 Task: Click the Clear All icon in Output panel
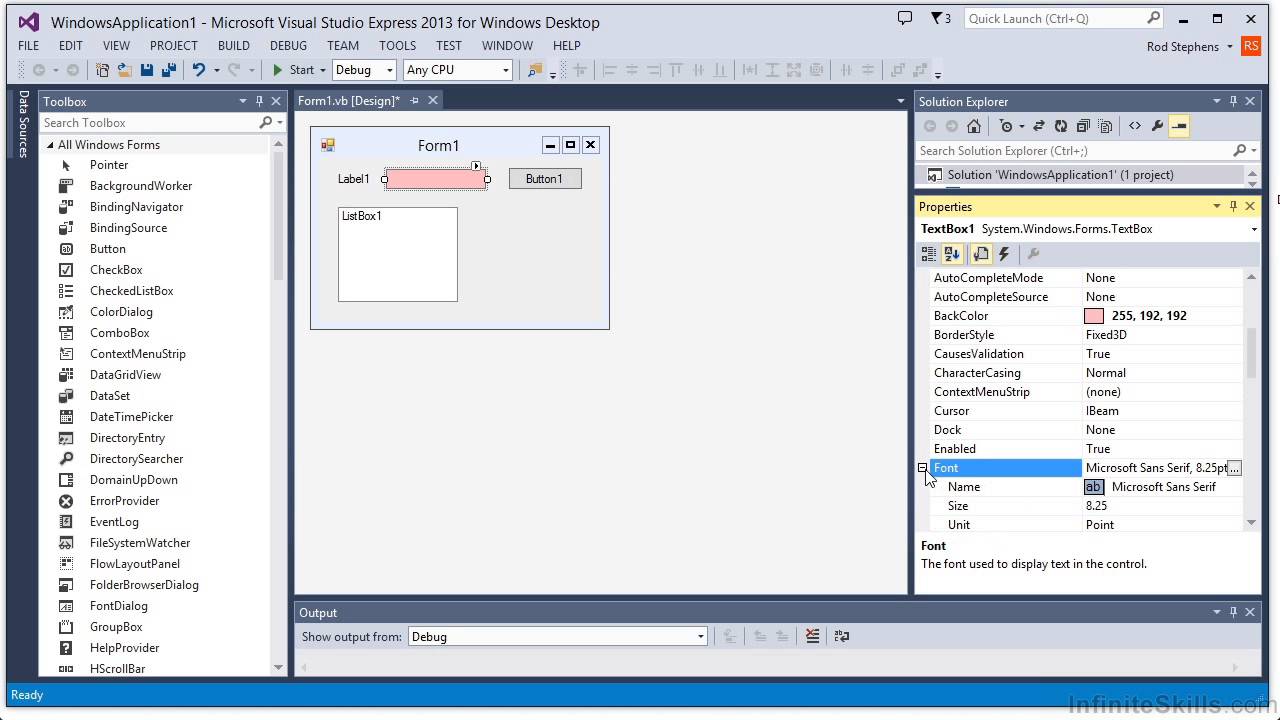click(x=812, y=636)
